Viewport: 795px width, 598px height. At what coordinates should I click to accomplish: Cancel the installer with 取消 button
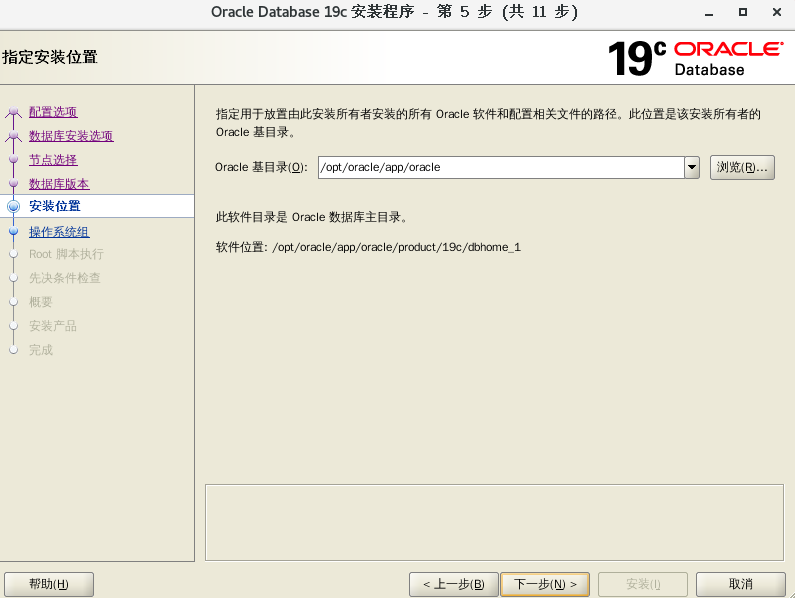pyautogui.click(x=740, y=584)
